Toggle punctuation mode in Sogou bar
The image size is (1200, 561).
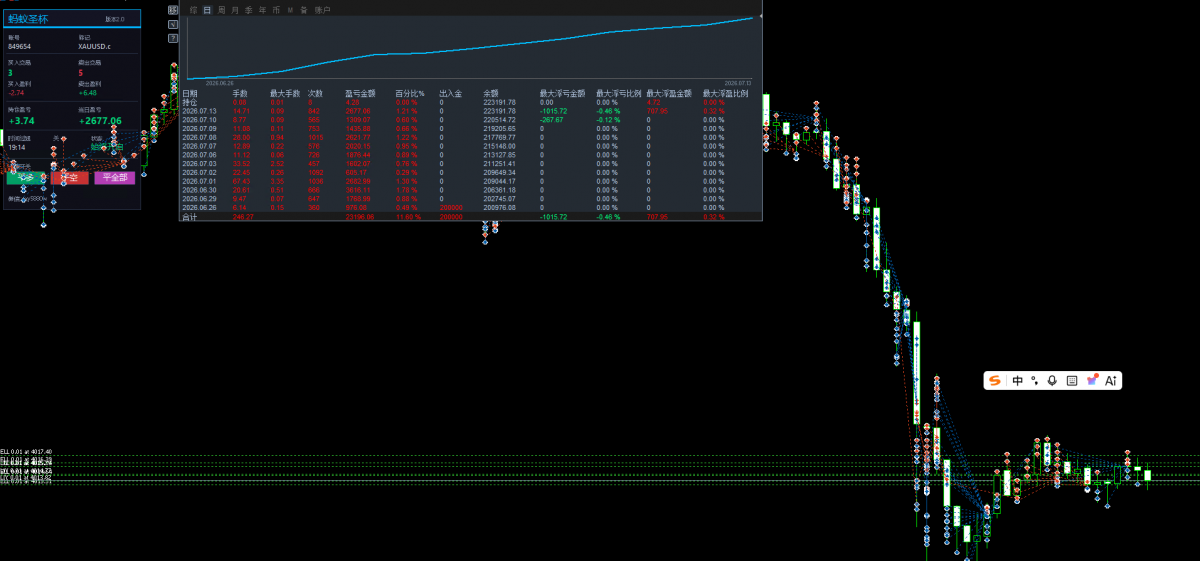pyautogui.click(x=1034, y=380)
